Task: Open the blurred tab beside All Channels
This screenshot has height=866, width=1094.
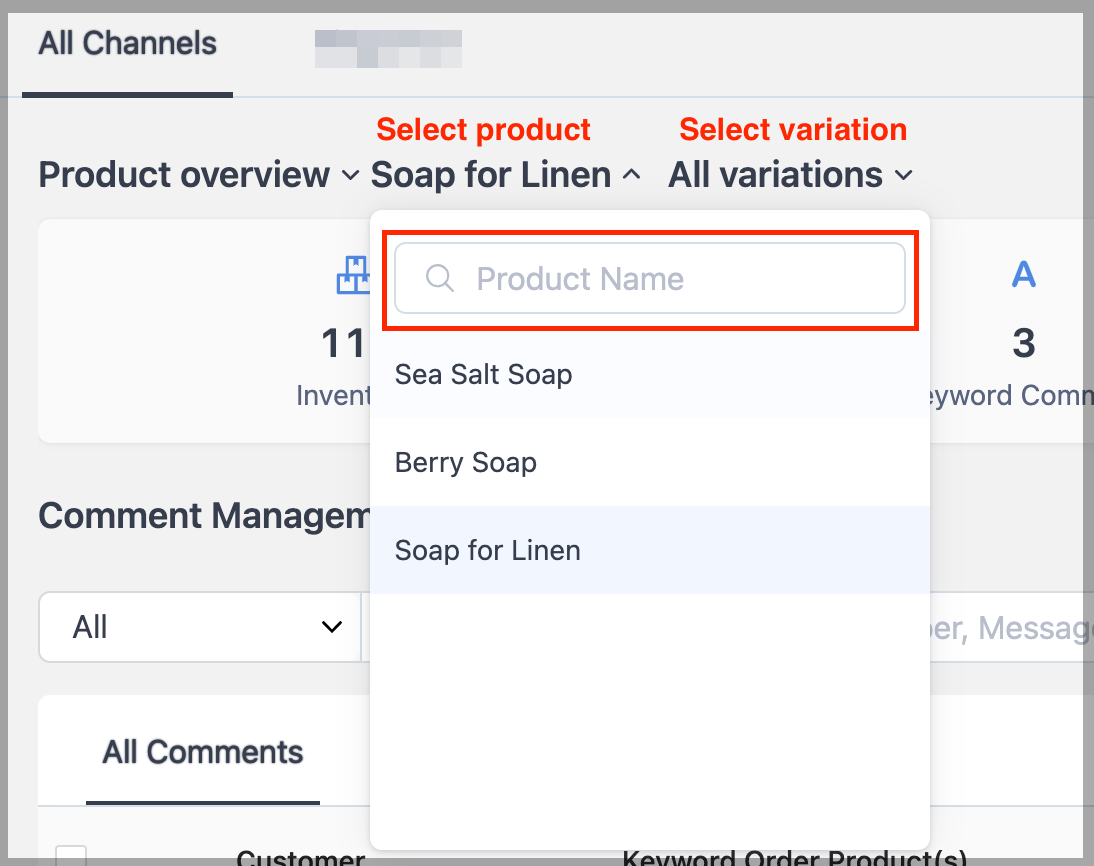Action: [388, 48]
